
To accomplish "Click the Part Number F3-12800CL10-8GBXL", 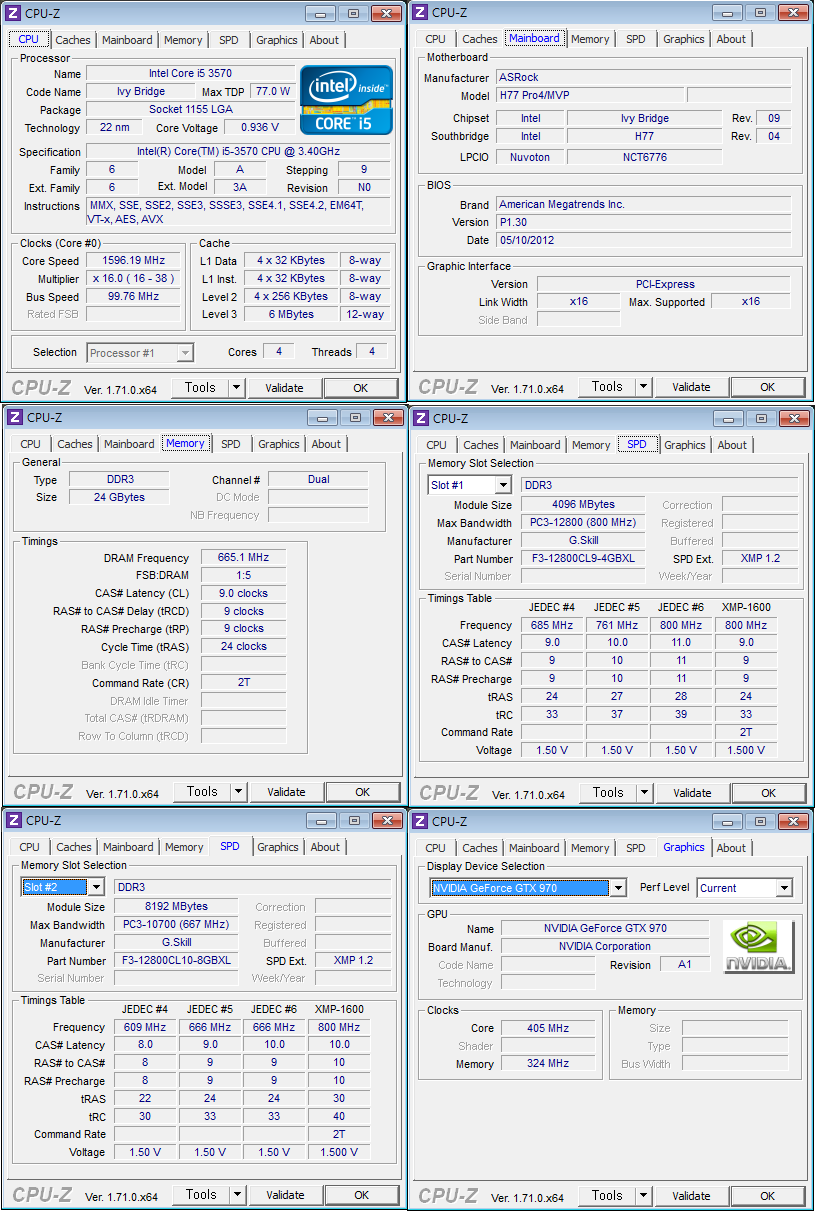I will pos(176,961).
